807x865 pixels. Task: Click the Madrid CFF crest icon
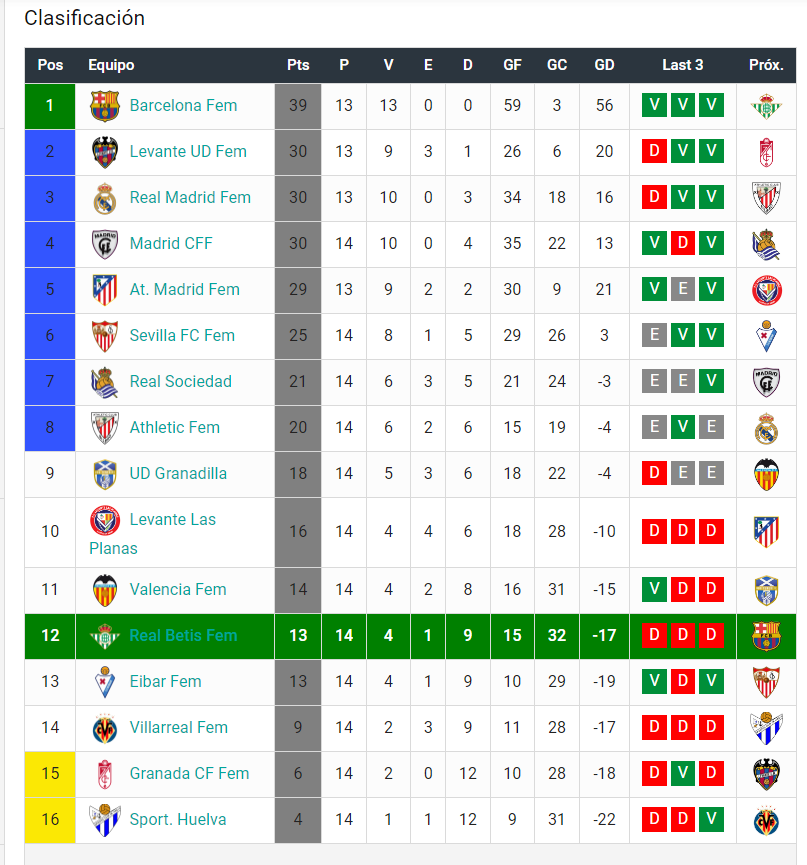[105, 244]
